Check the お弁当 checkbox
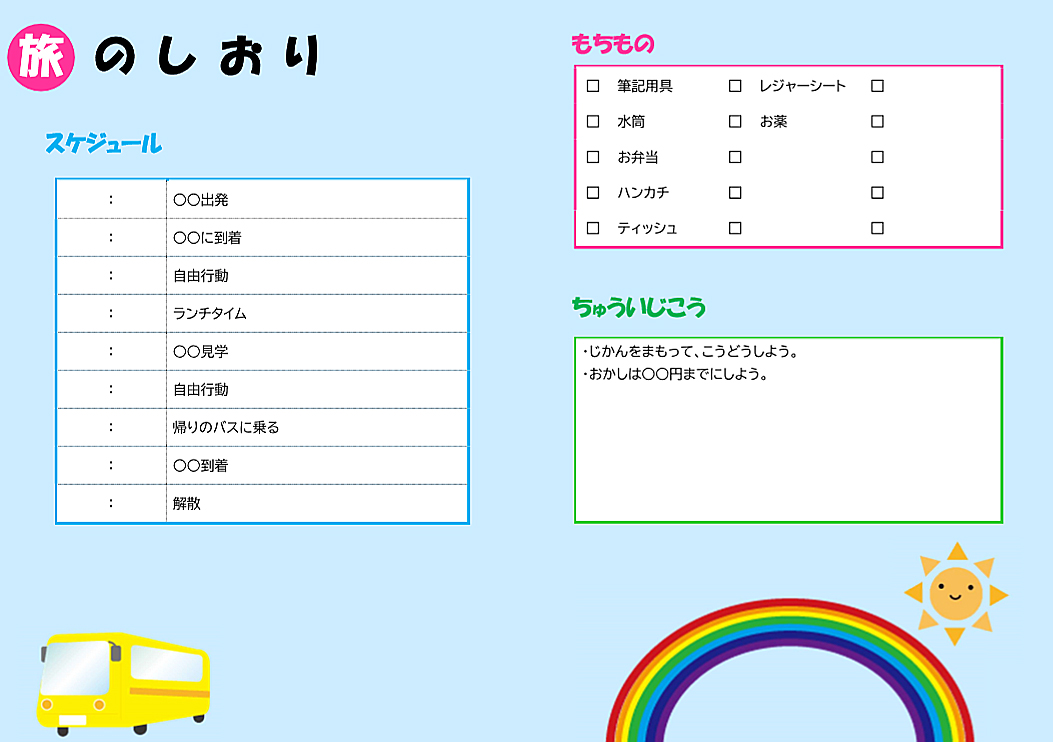The image size is (1053, 742). coord(593,157)
